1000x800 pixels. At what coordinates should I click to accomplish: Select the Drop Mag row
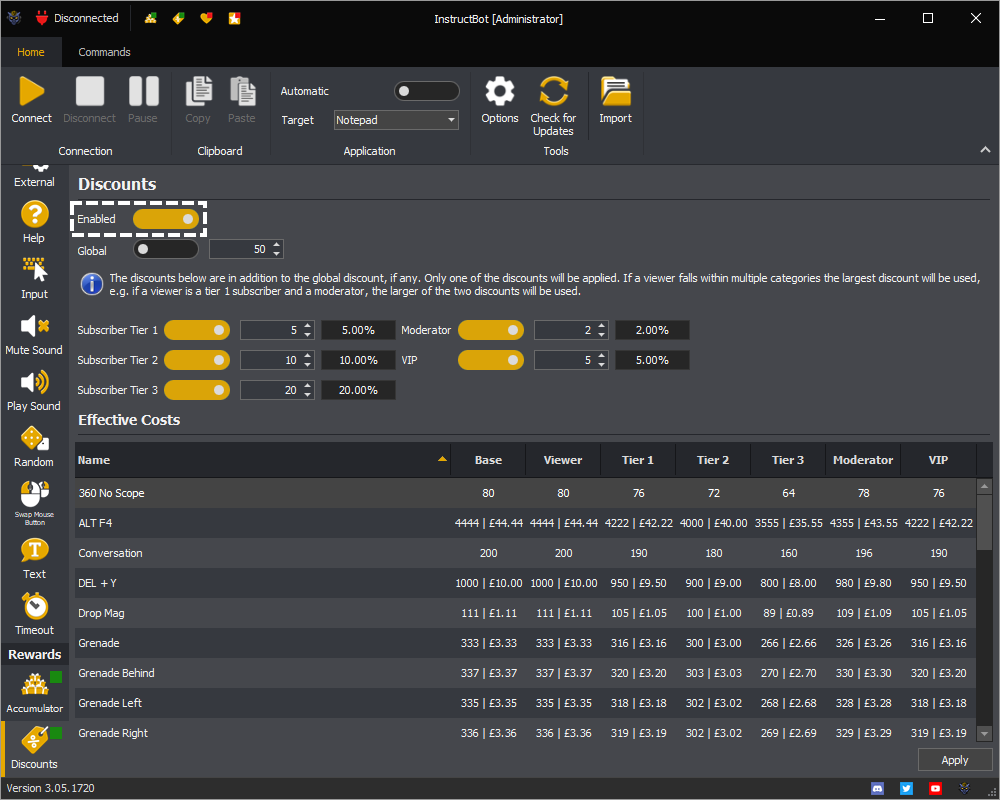tap(525, 613)
